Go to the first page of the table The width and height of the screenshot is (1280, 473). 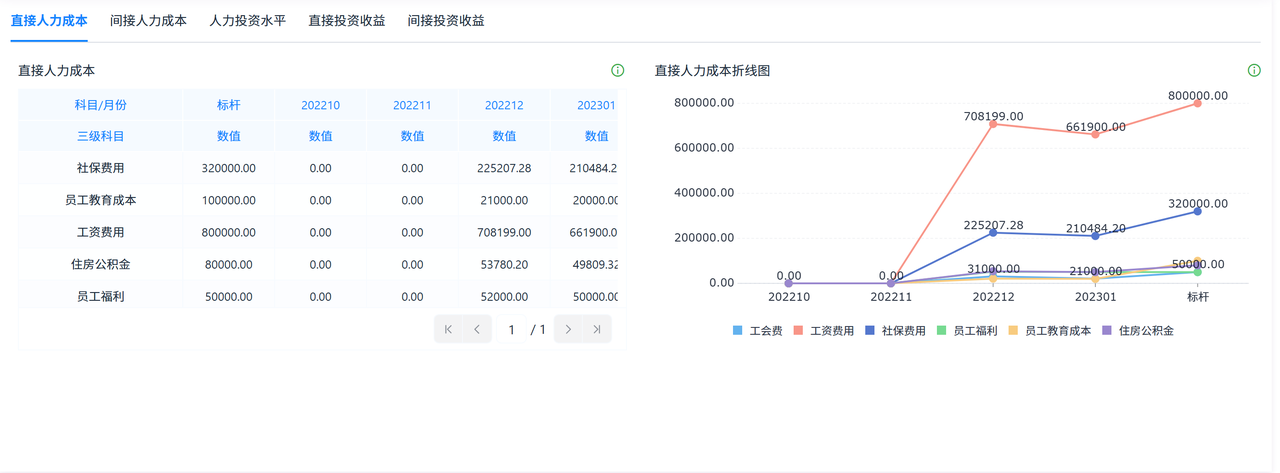[x=448, y=329]
